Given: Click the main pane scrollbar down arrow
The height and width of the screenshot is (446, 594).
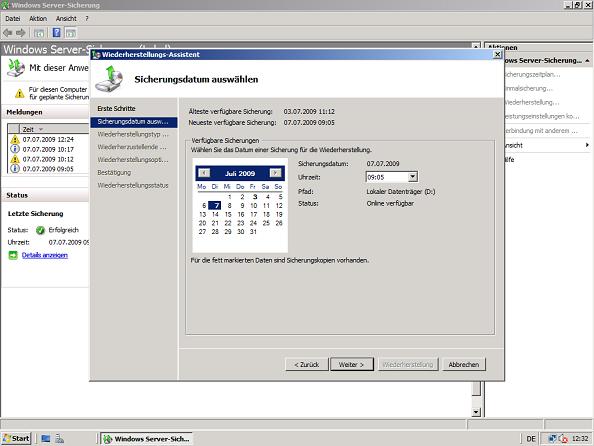Looking at the screenshot, I should pyautogui.click(x=476, y=412).
